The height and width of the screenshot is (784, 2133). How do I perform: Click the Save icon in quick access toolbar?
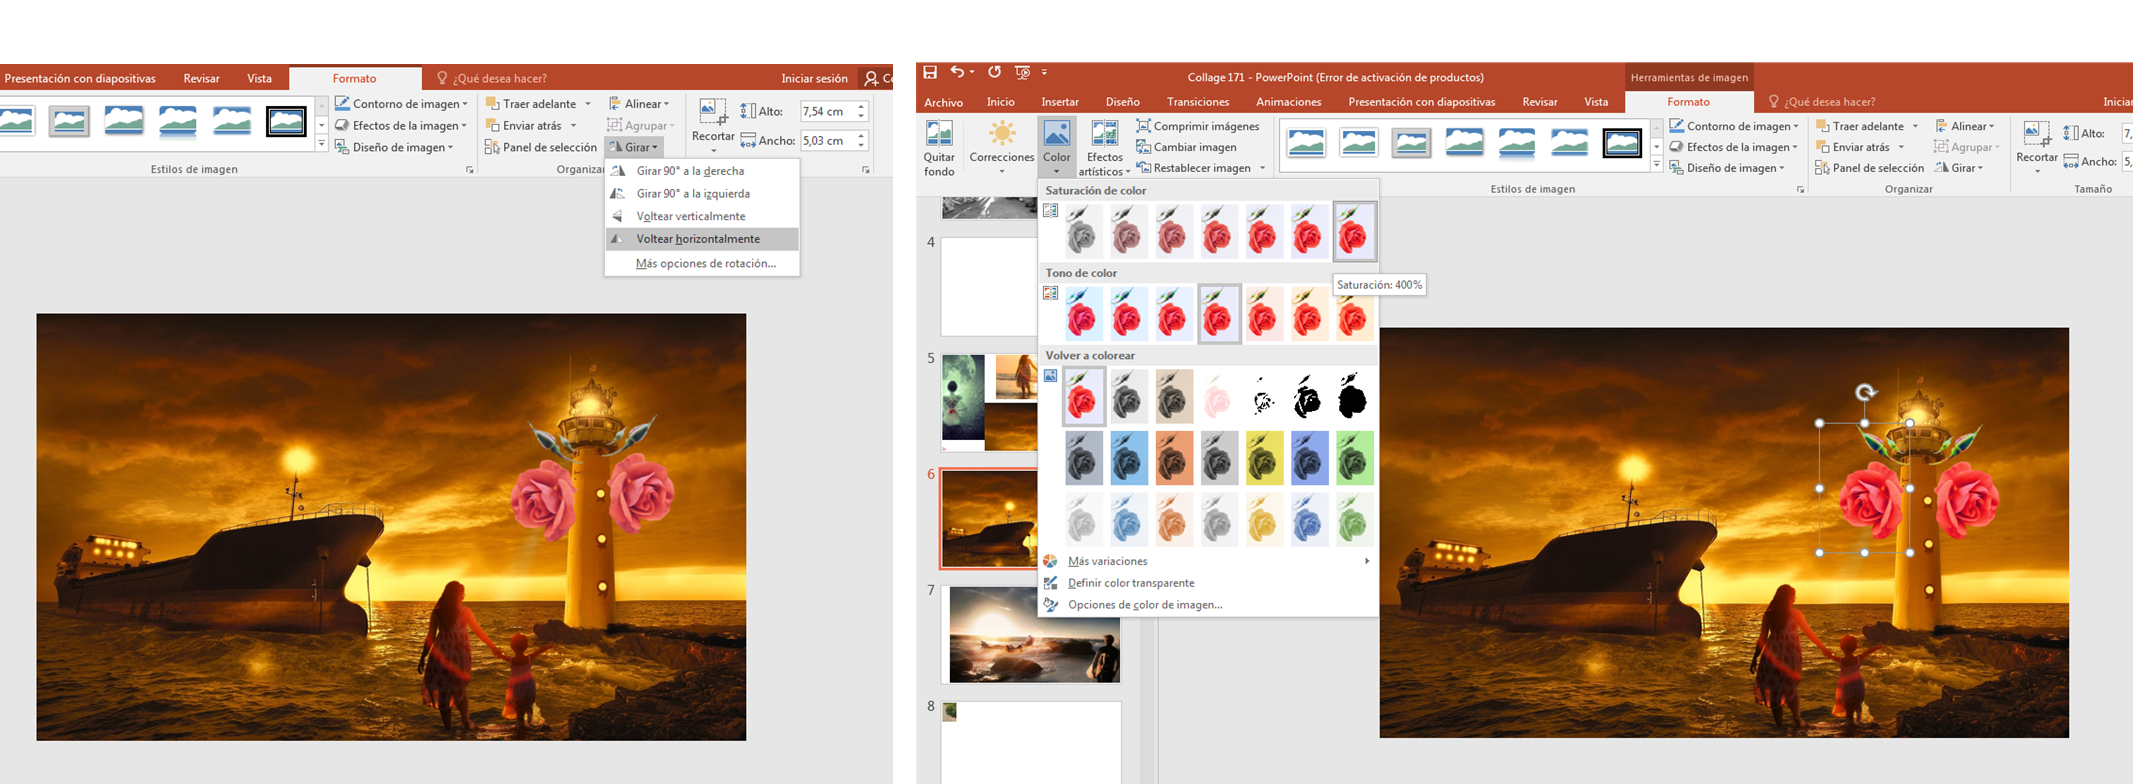[x=930, y=72]
